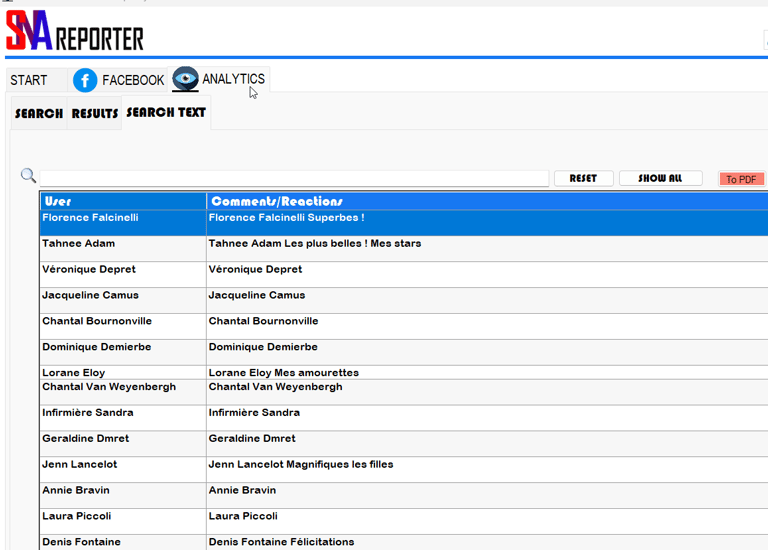Select user cell Denis Fontaine
The width and height of the screenshot is (768, 550).
click(x=123, y=542)
